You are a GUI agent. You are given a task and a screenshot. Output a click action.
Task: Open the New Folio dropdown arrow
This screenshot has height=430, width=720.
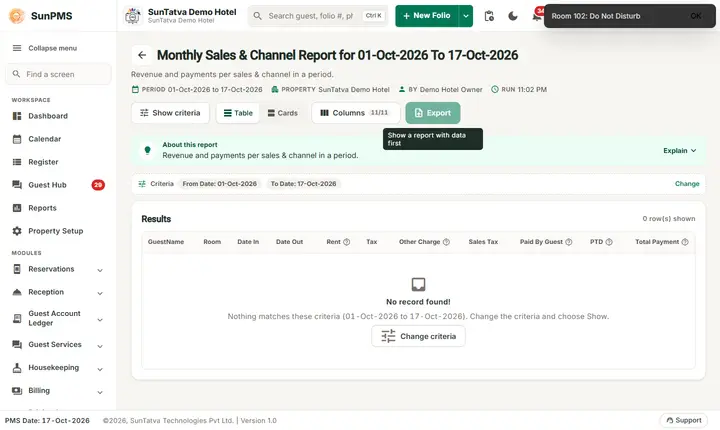466,16
